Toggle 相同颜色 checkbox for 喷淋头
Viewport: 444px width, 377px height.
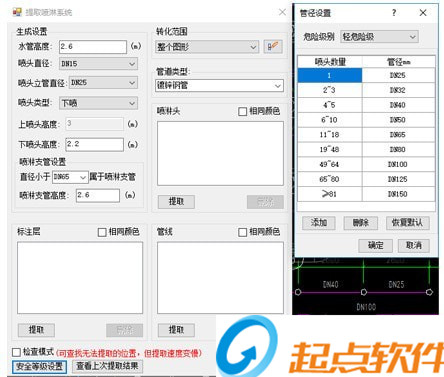point(242,111)
